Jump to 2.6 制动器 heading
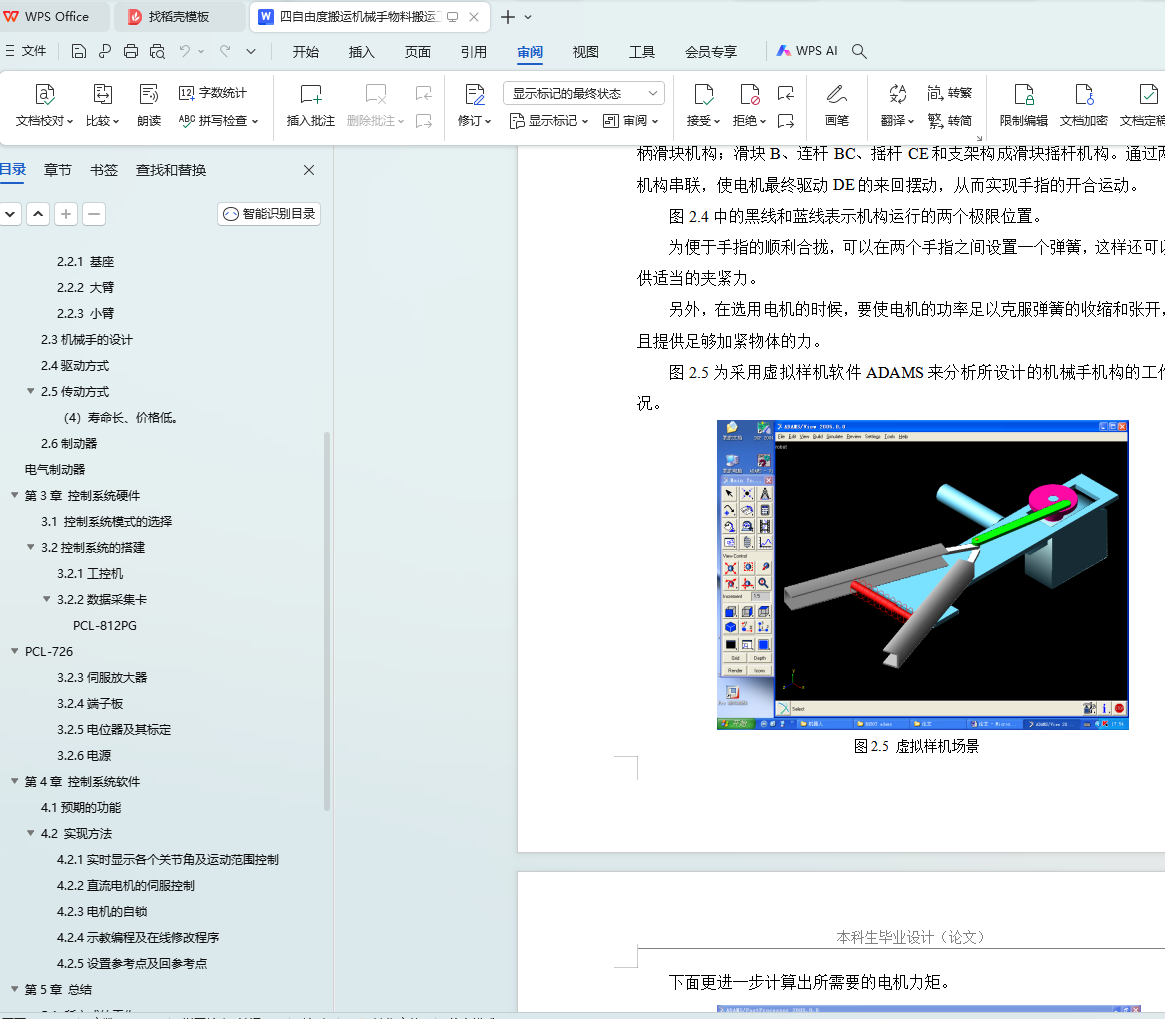 (x=69, y=444)
